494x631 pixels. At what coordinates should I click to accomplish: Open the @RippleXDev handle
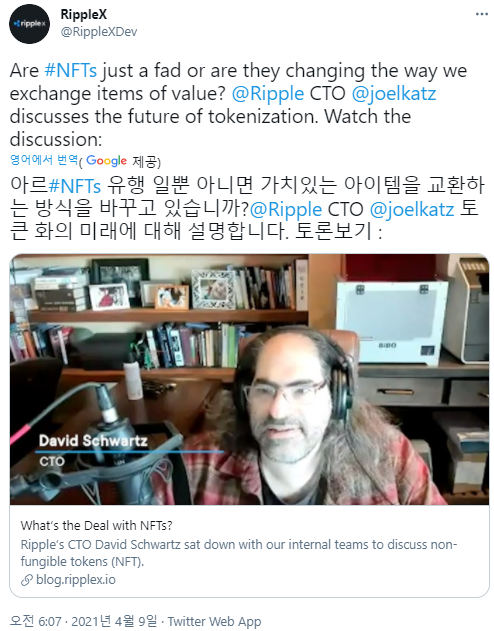[99, 31]
